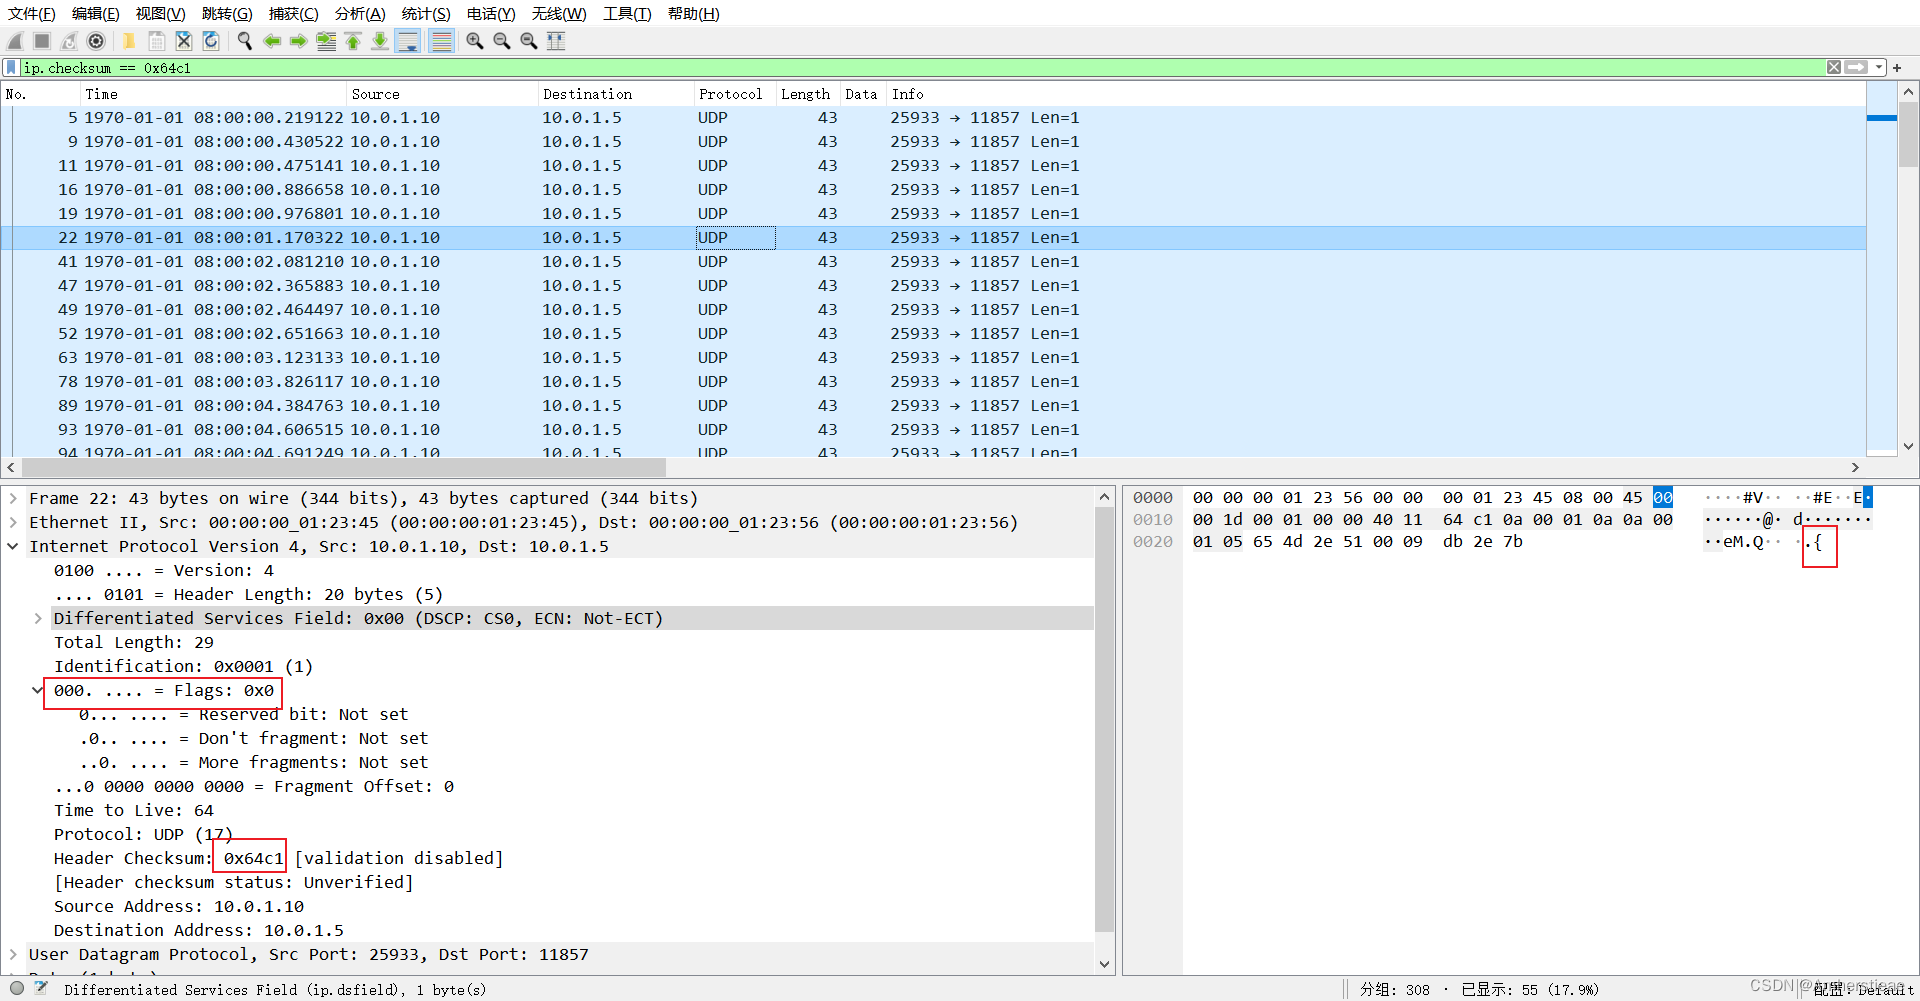Apply the display filter arrow

click(1856, 67)
